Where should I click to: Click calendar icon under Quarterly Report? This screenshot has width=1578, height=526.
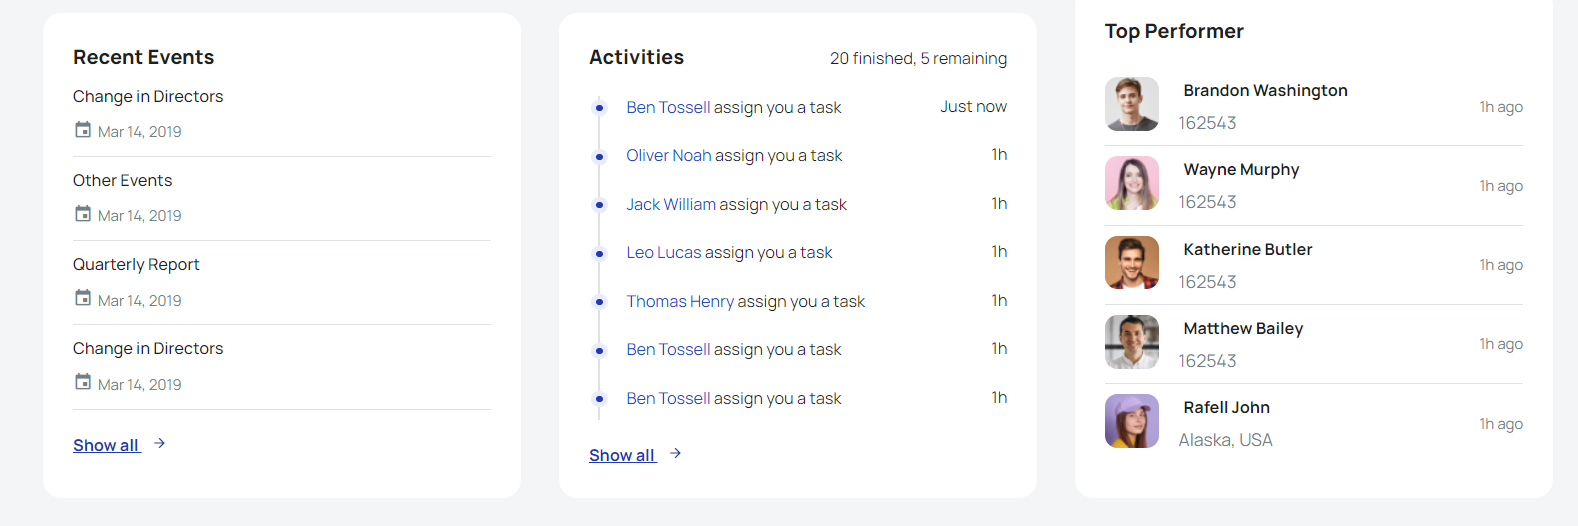[x=83, y=298]
